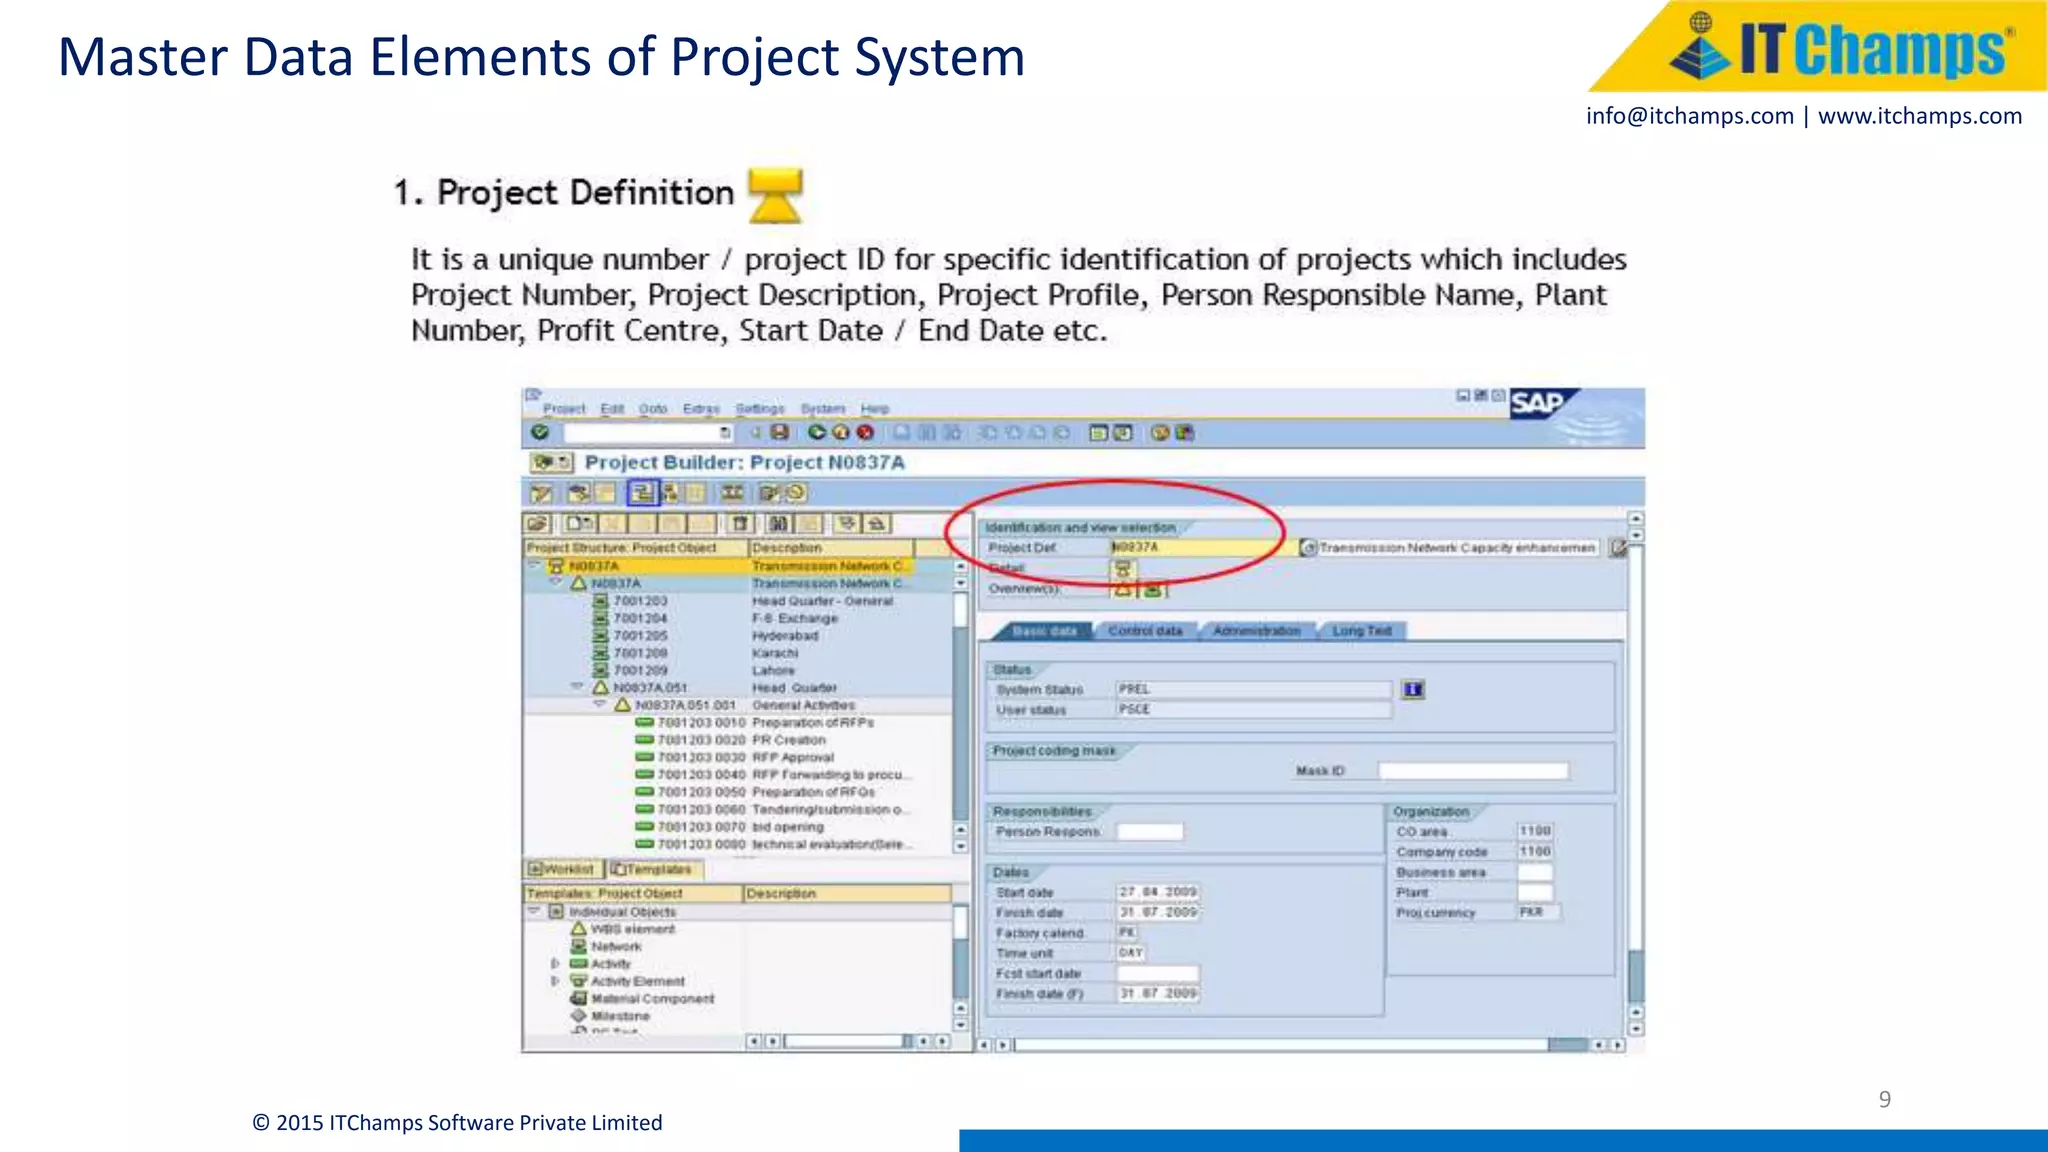This screenshot has width=2048, height=1152.
Task: Open the Edit menu
Action: click(x=612, y=409)
